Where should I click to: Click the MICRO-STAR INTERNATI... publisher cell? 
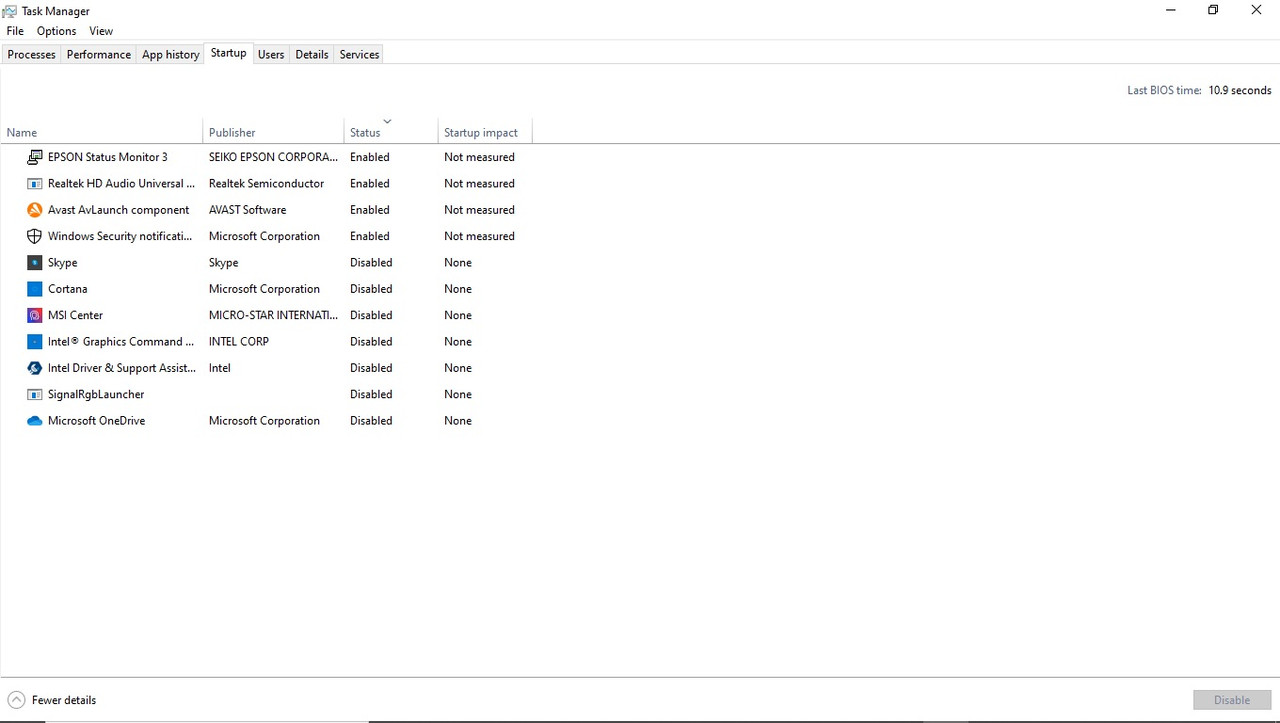click(x=273, y=315)
